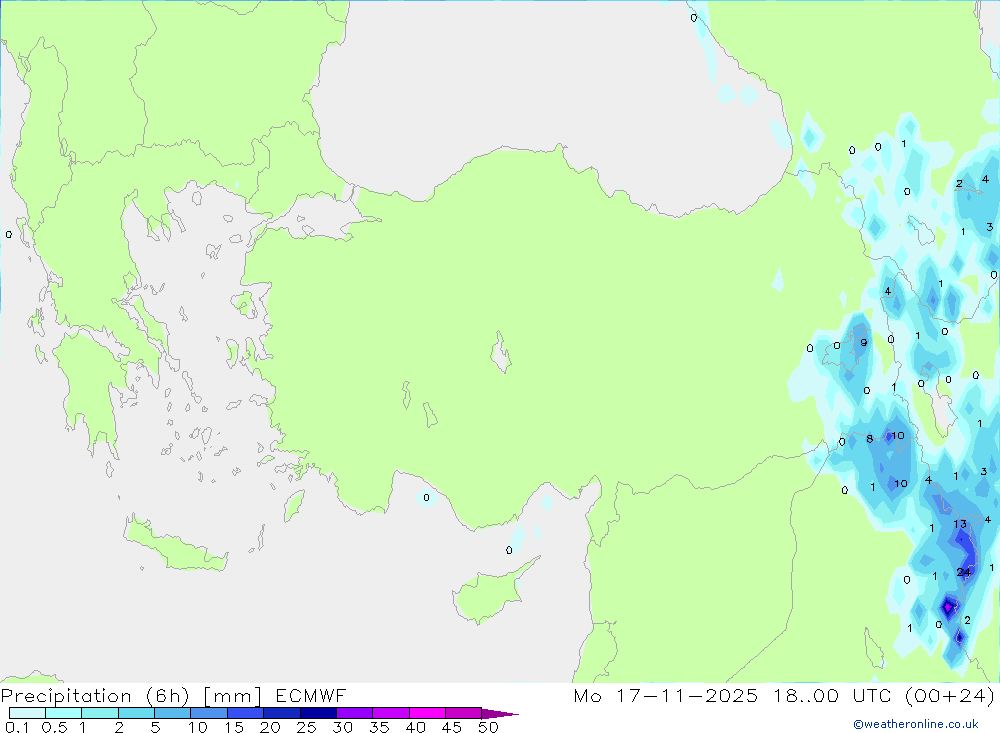1000x733 pixels.
Task: Select the 2–5 mm legend color swatch
Action: (136, 713)
